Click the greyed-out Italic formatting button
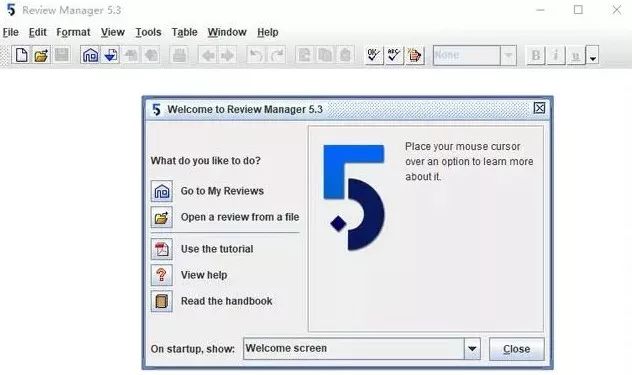 pos(556,55)
